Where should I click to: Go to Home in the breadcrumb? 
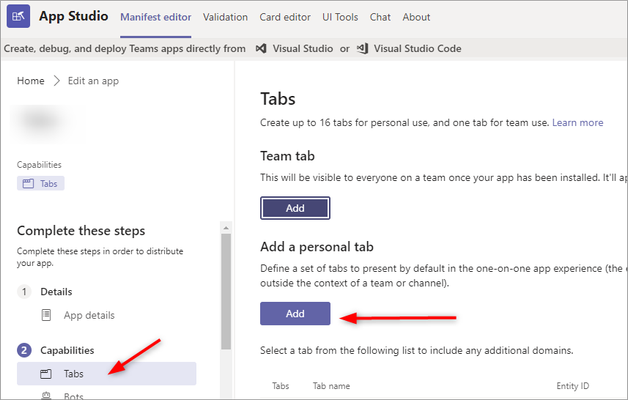coord(30,81)
